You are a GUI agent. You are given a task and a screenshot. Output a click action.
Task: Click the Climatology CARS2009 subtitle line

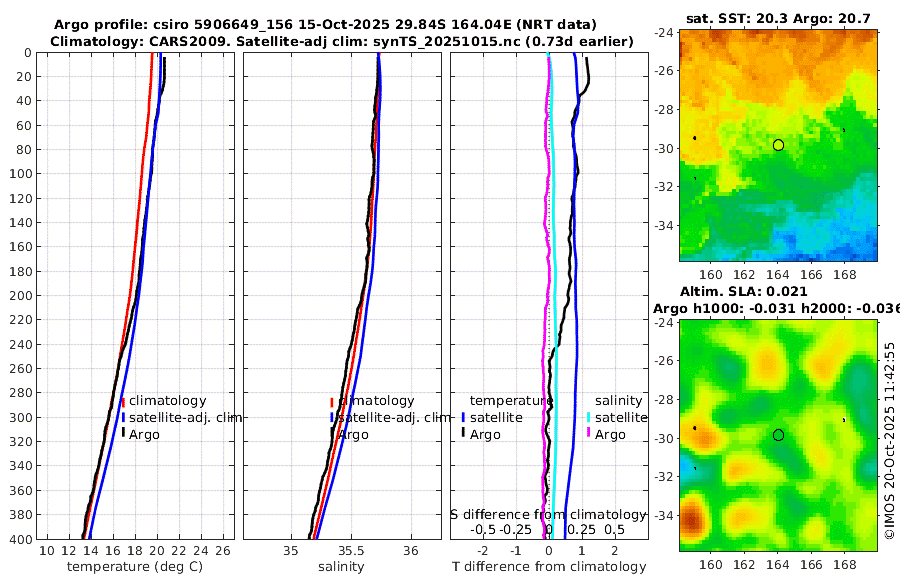pos(342,41)
